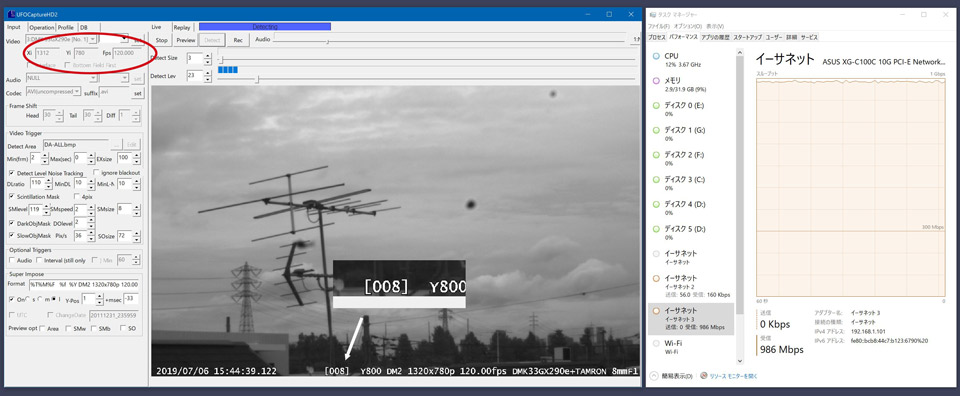Click the 簡易表示 collapse arrow icon
The image size is (960, 396).
click(654, 375)
